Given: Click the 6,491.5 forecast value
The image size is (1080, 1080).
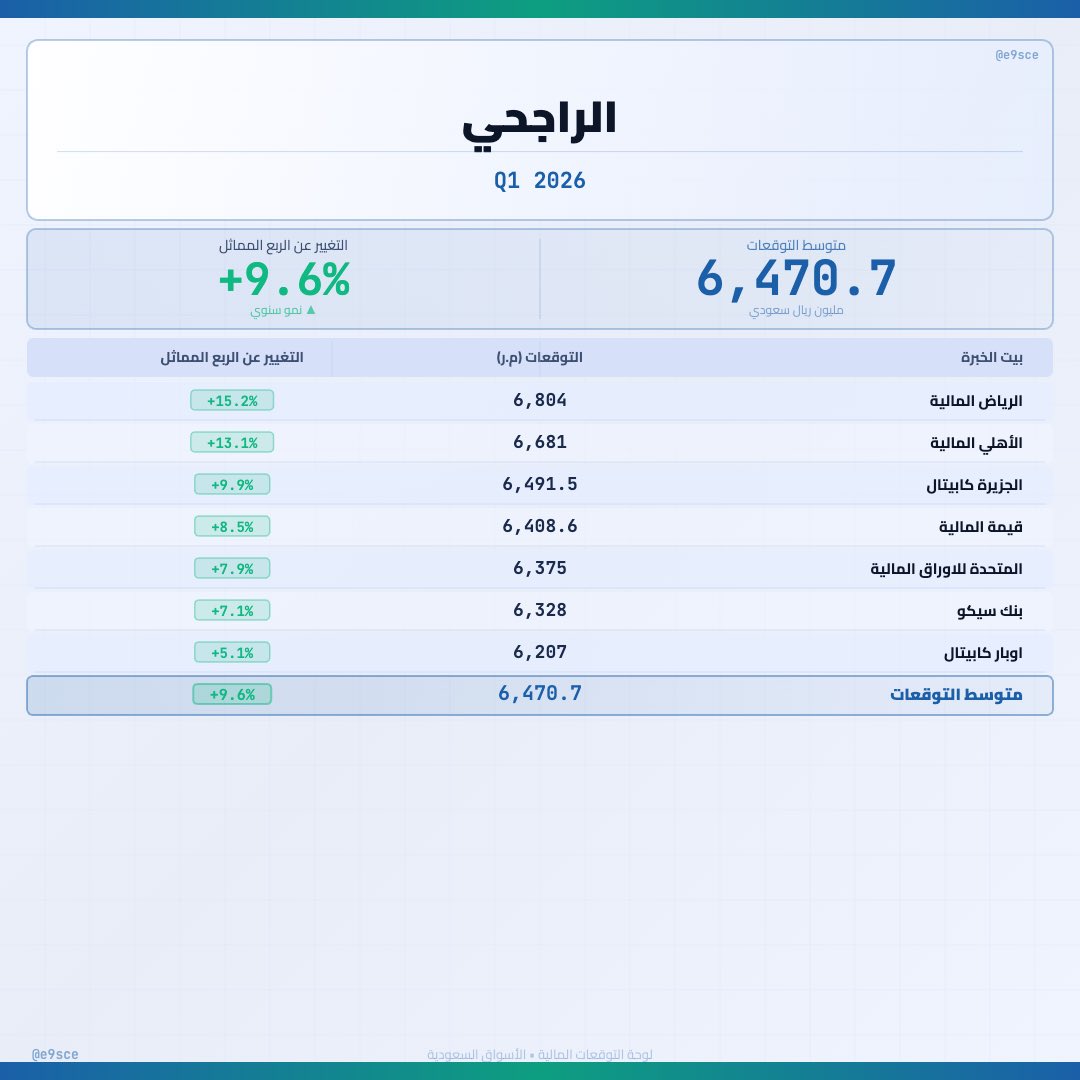Looking at the screenshot, I should 539,484.
